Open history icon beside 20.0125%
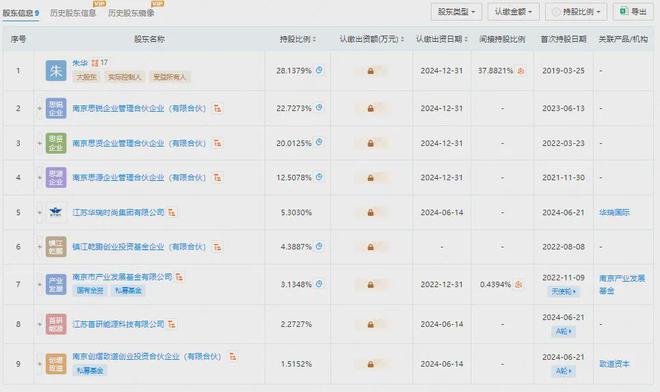 click(x=319, y=142)
